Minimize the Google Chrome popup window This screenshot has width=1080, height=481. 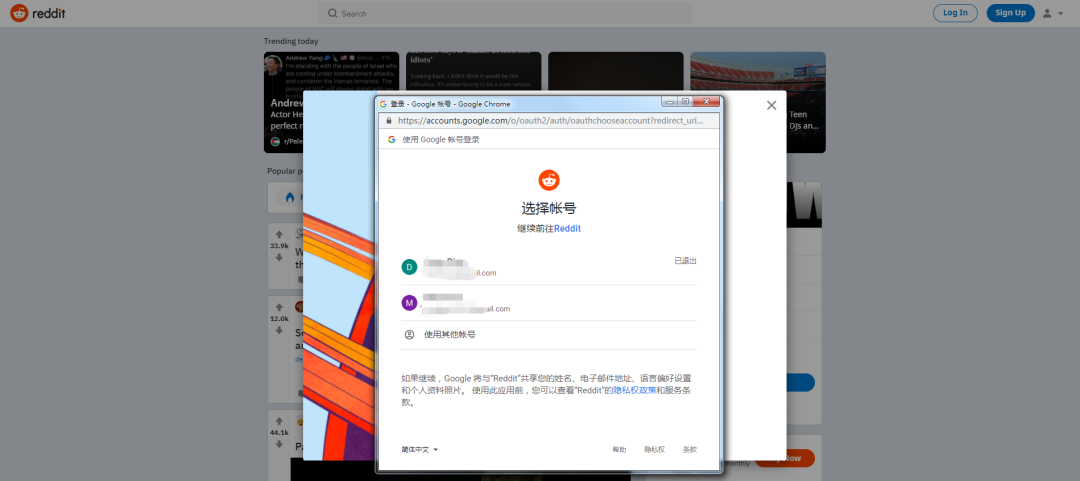pyautogui.click(x=669, y=102)
